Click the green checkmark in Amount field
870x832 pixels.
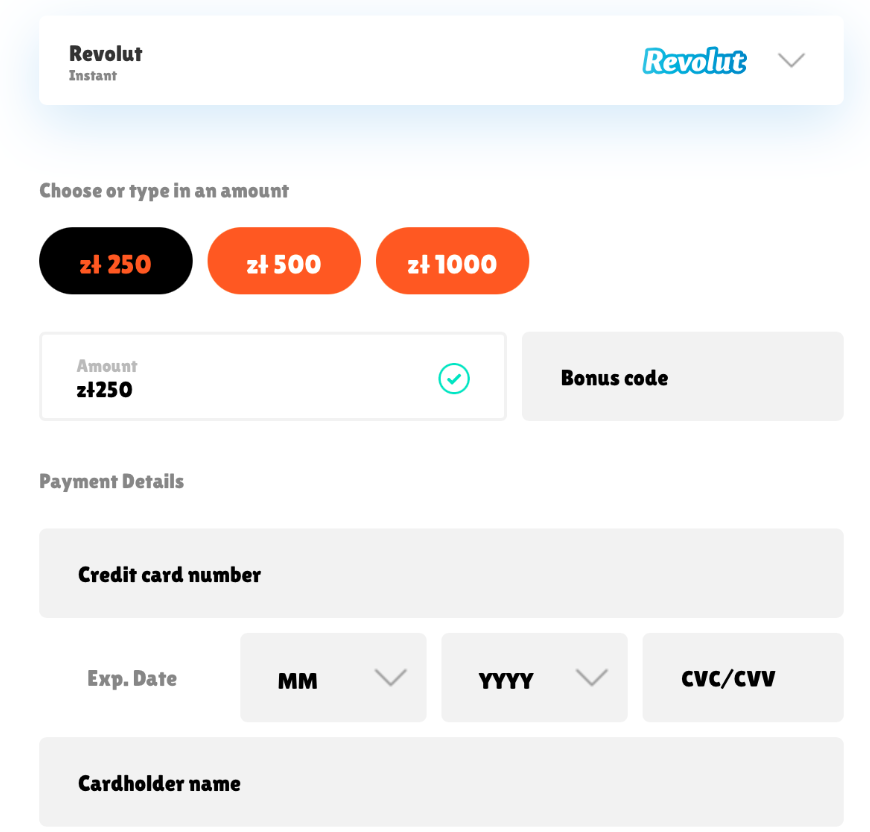point(454,378)
